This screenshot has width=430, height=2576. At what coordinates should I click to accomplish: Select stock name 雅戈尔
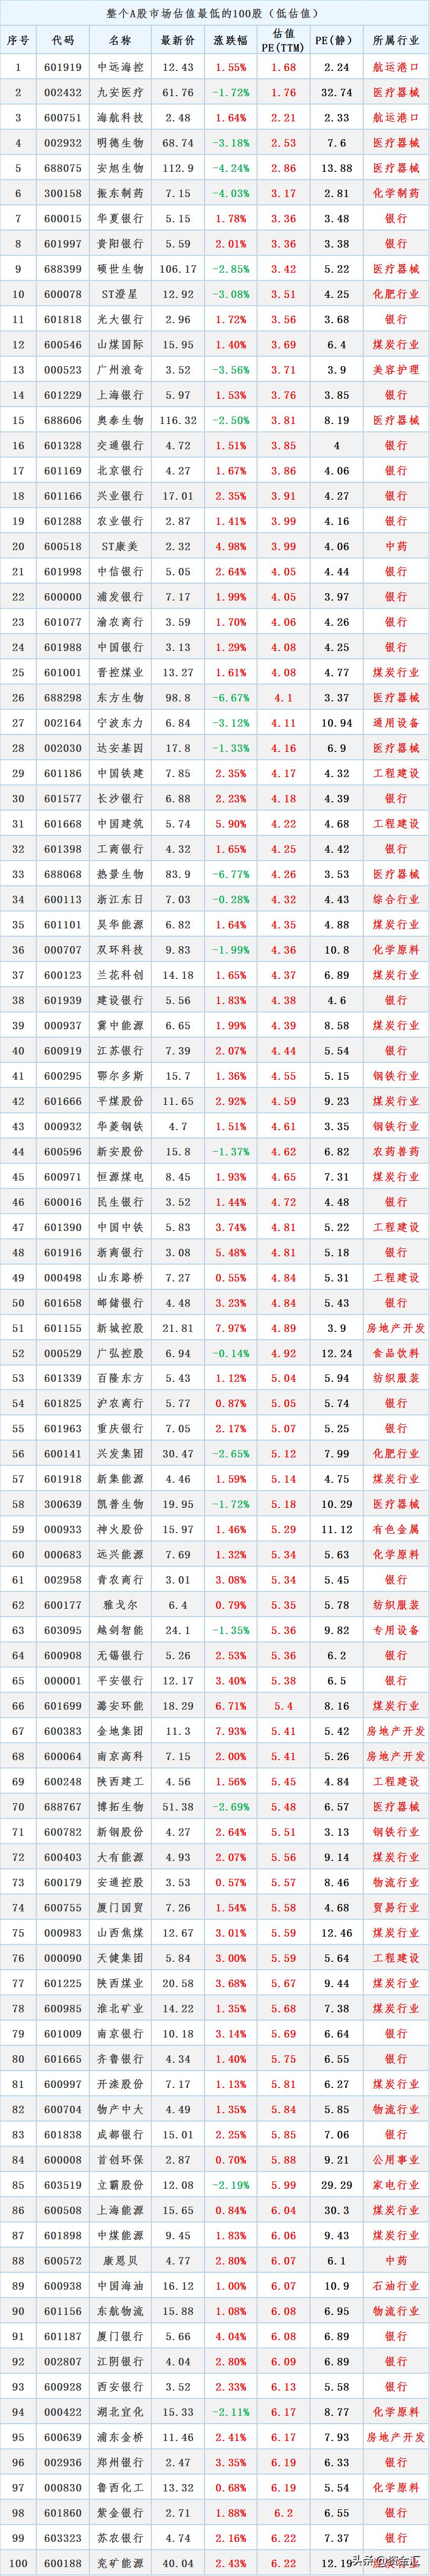coord(120,1604)
